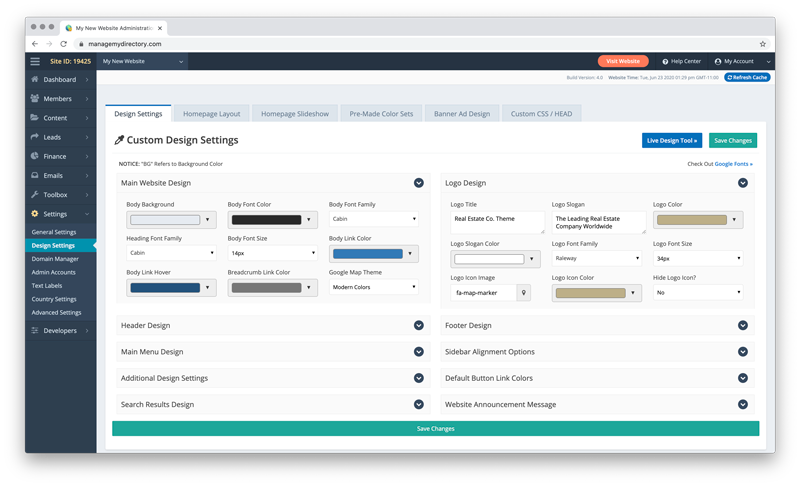This screenshot has height=486, width=800.
Task: Open the My New Website site selector
Action: pyautogui.click(x=142, y=61)
